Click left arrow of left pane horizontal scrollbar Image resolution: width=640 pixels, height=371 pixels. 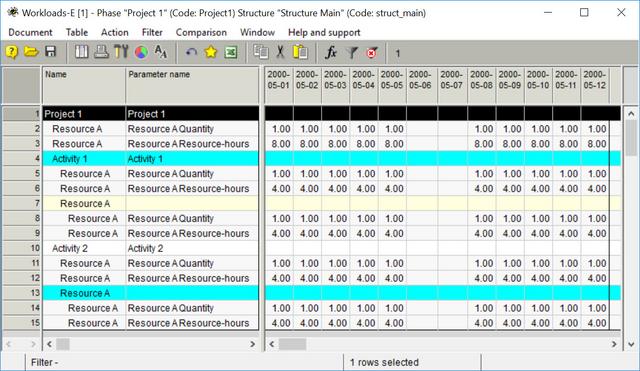click(49, 344)
